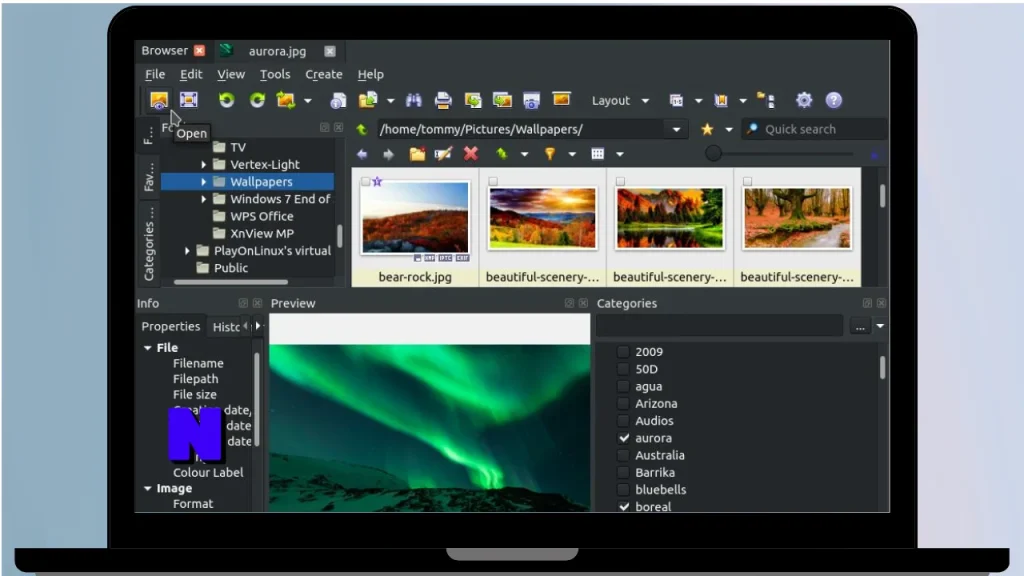Open the View menu
The image size is (1024, 576).
[231, 74]
